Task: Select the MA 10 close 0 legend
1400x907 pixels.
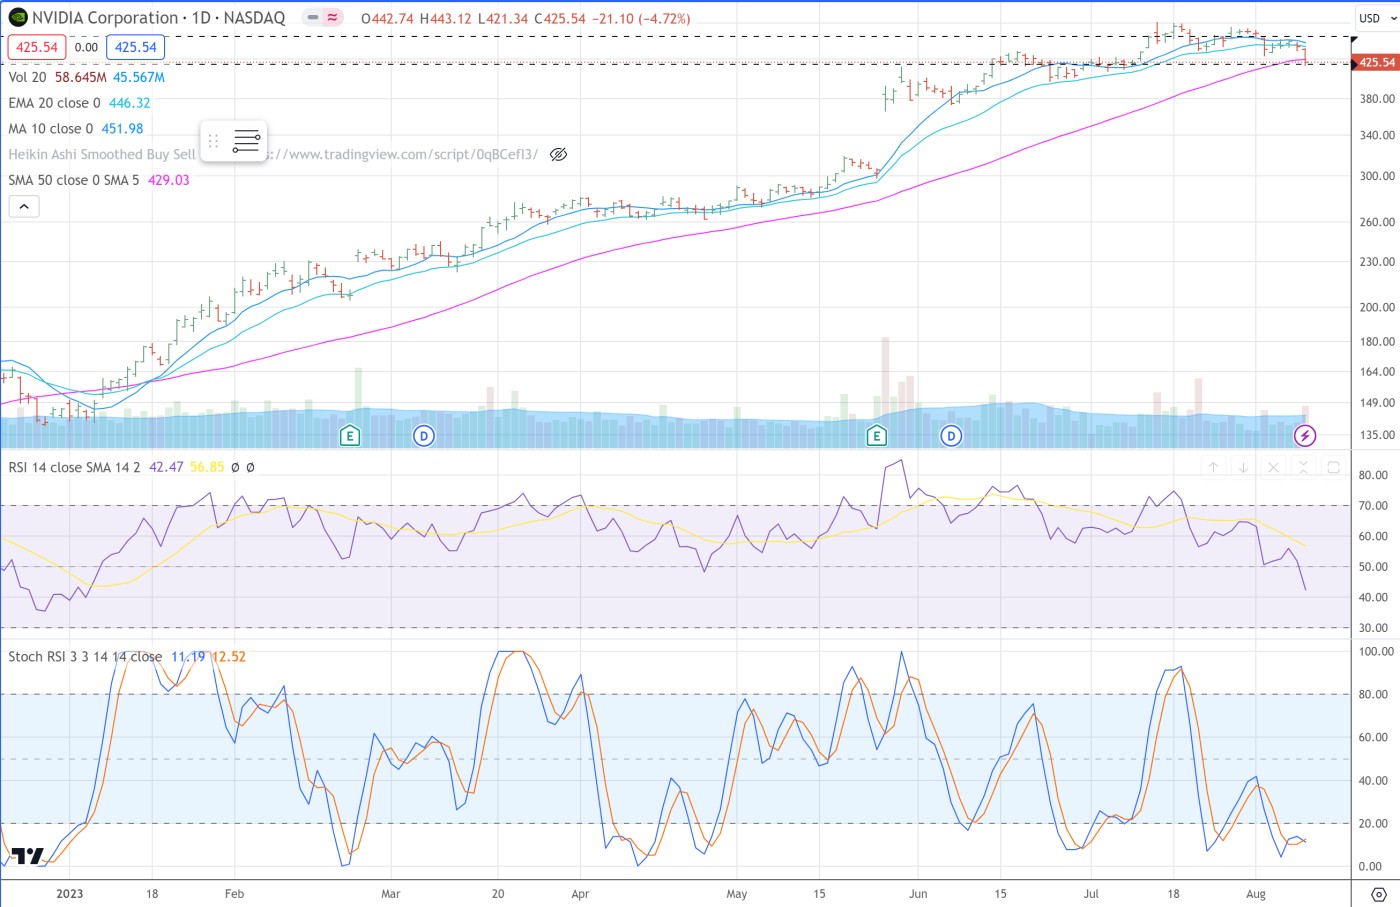Action: click(x=51, y=129)
